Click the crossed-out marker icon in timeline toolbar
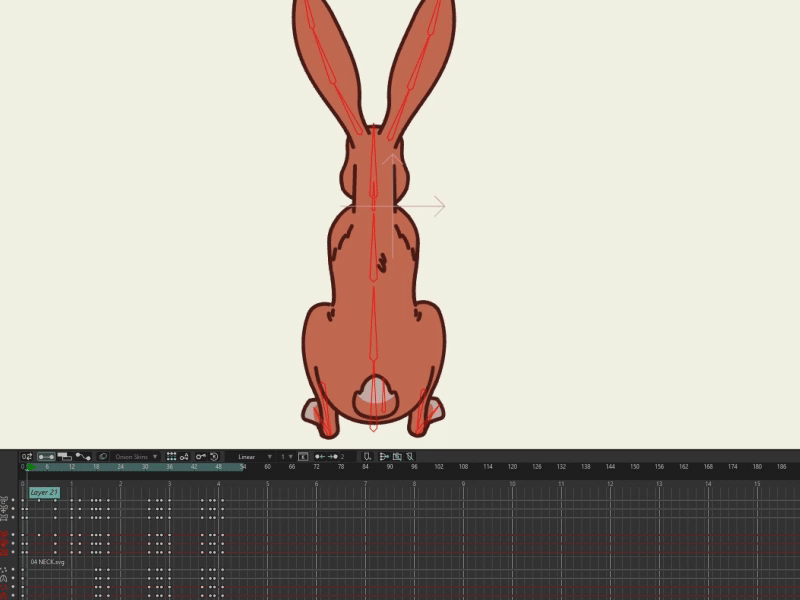This screenshot has width=800, height=600. pyautogui.click(x=410, y=457)
